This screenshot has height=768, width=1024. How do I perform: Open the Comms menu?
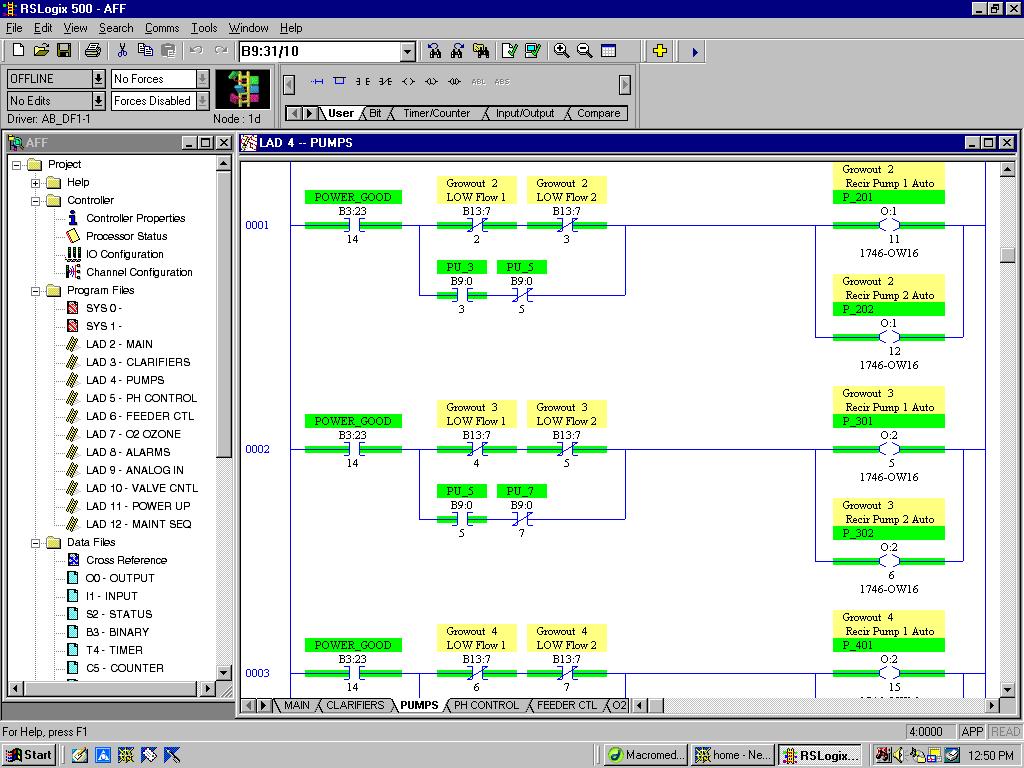tap(162, 28)
